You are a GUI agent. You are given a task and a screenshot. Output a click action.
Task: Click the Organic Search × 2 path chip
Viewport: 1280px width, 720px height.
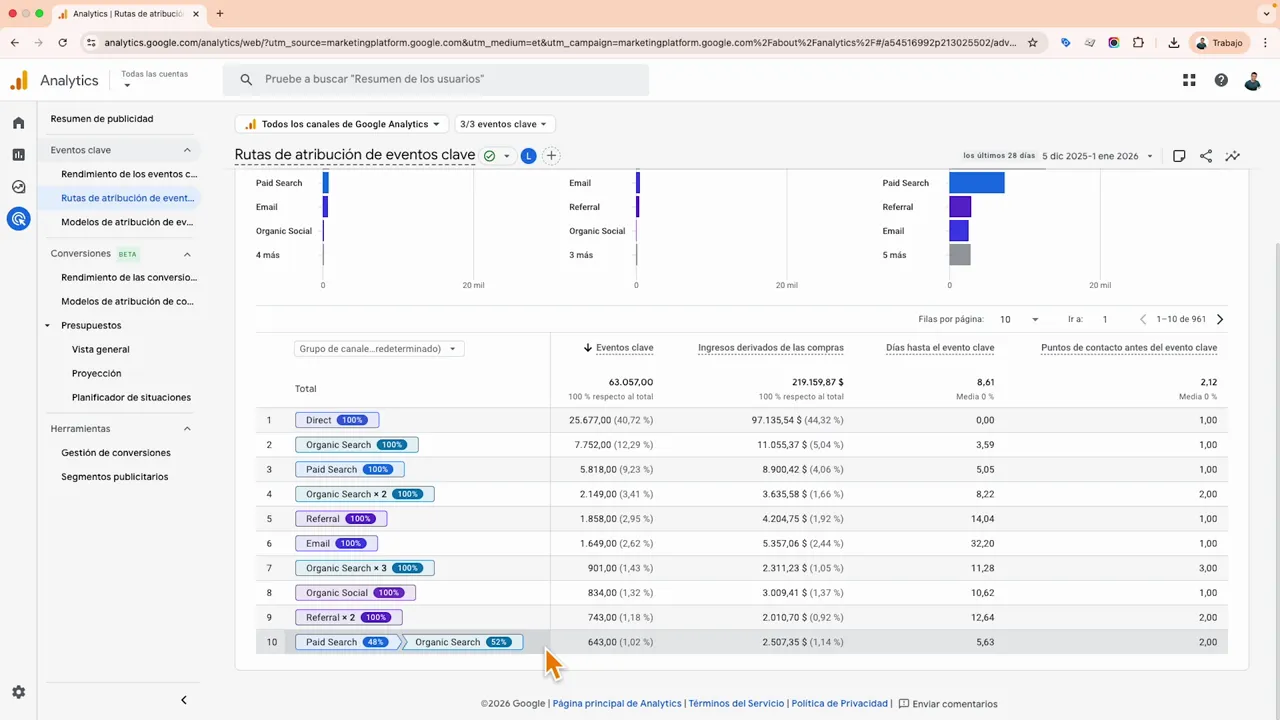(x=364, y=494)
